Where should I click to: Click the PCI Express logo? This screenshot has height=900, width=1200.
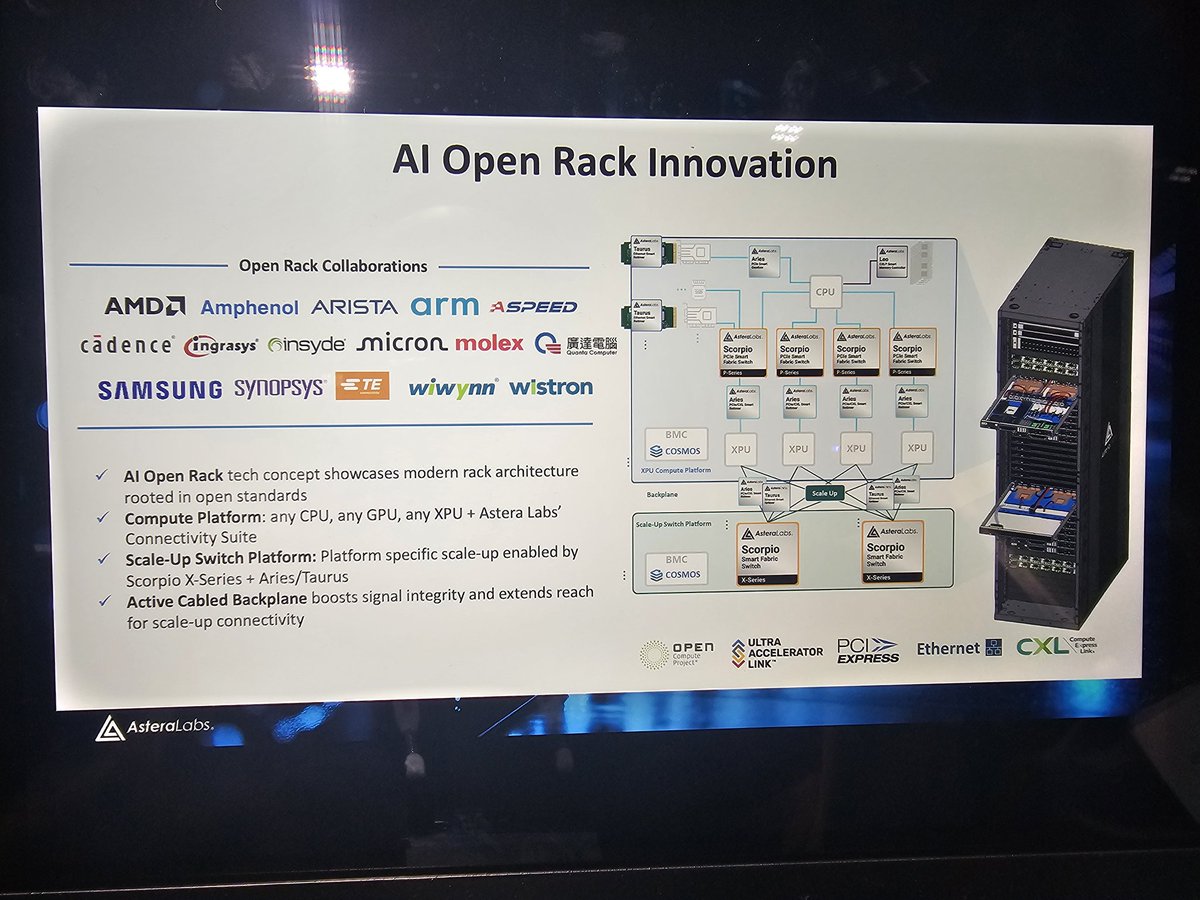click(x=866, y=651)
